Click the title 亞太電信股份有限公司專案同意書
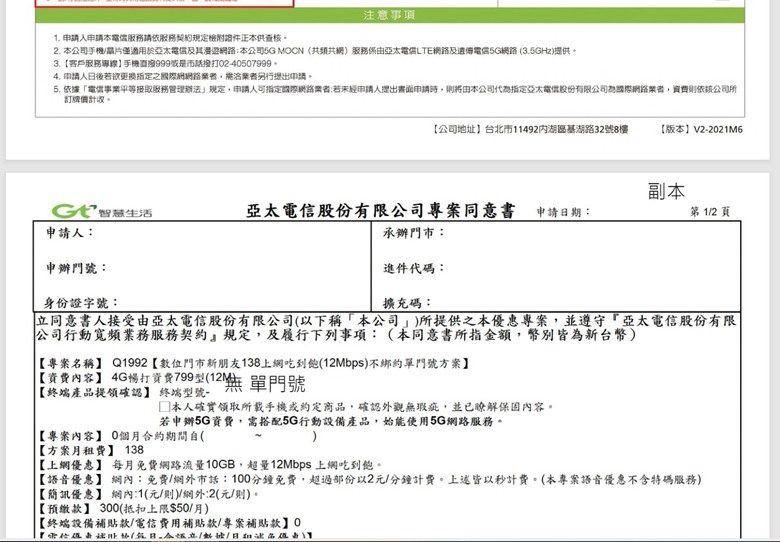The width and height of the screenshot is (780, 542). coord(381,211)
